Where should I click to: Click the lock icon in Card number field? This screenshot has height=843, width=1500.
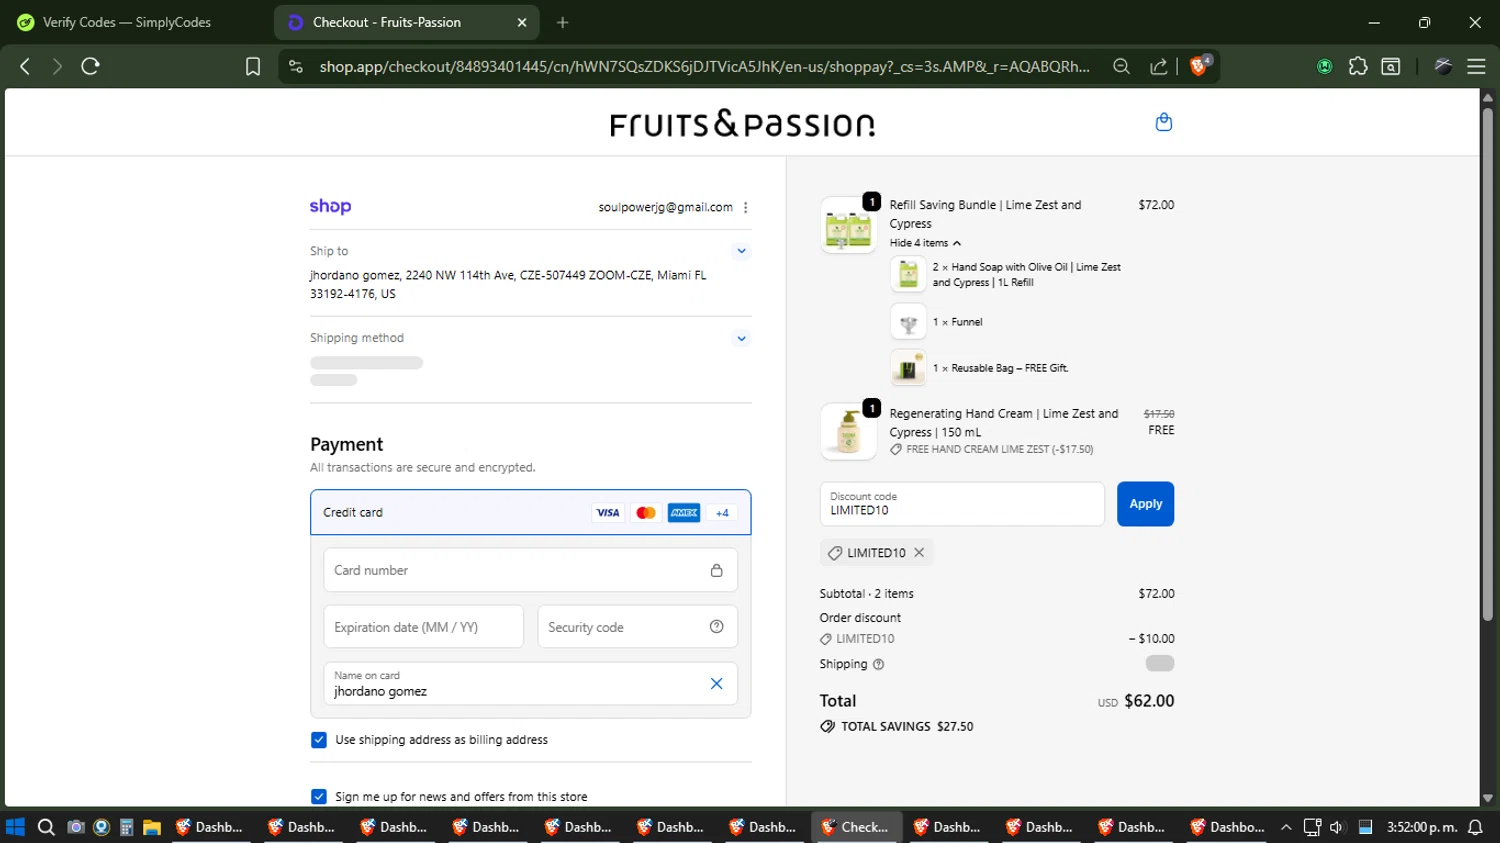click(716, 571)
